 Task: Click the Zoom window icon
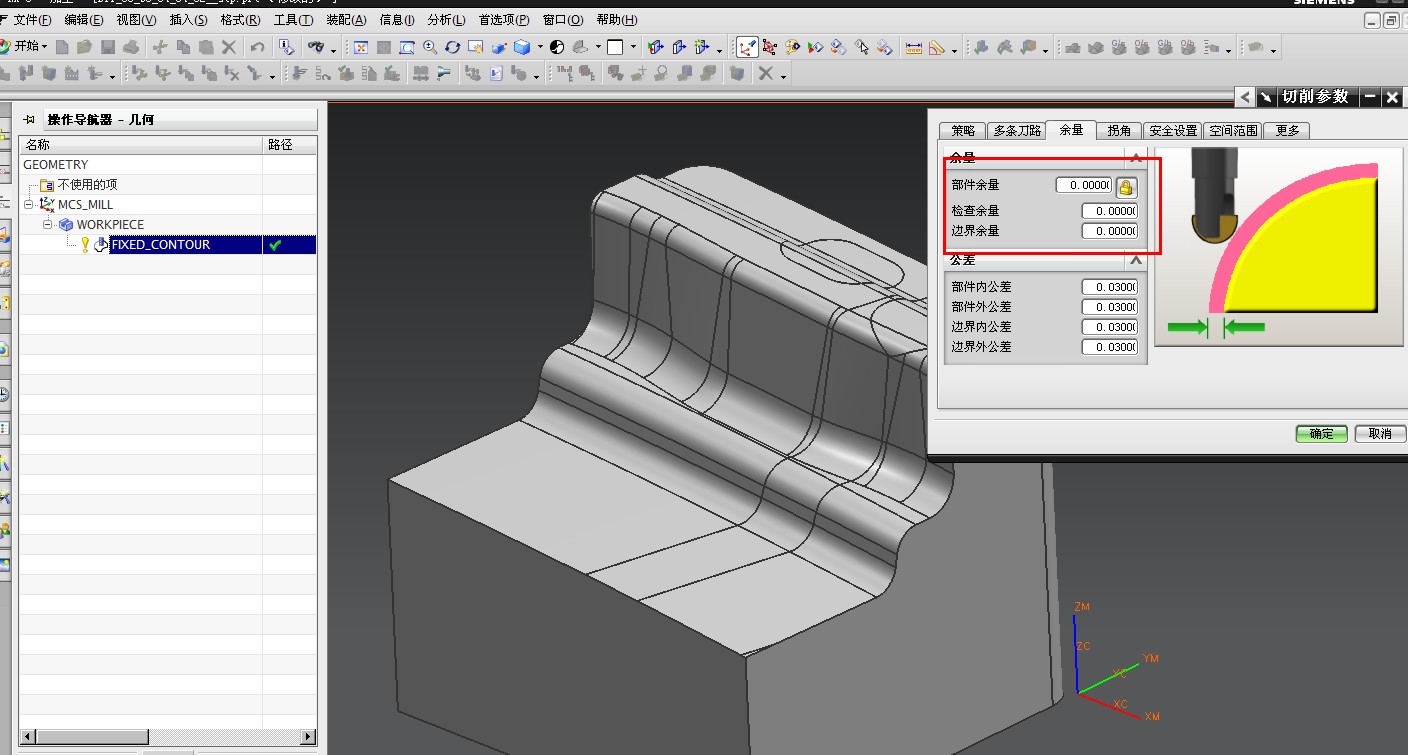click(x=407, y=47)
